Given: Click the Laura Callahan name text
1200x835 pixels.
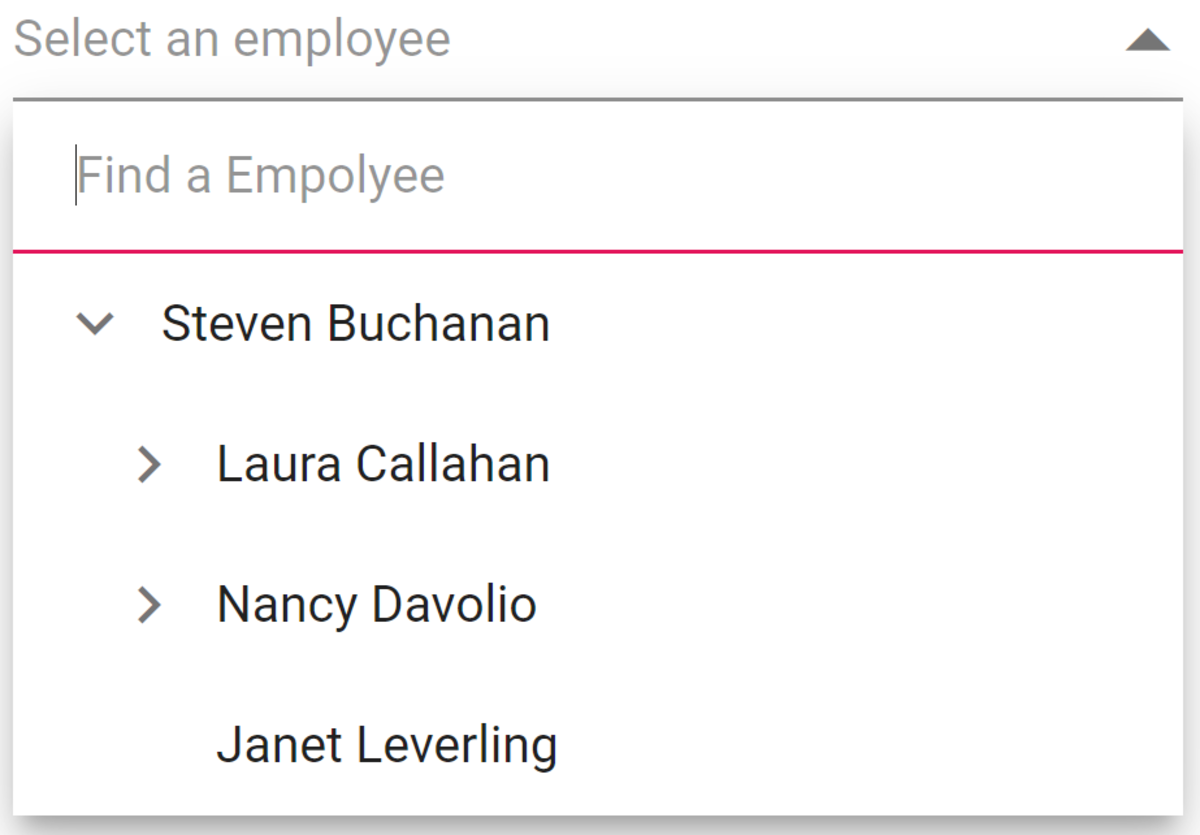Looking at the screenshot, I should click(x=383, y=465).
